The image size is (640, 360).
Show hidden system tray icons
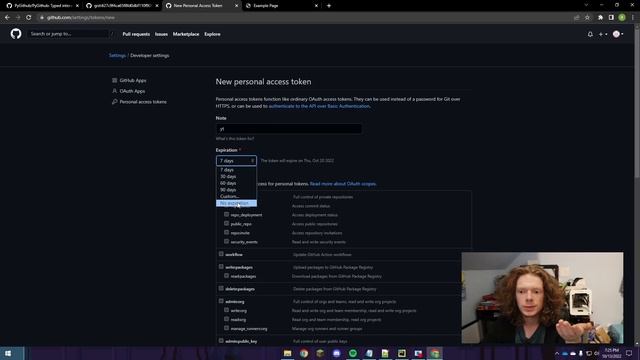557,353
